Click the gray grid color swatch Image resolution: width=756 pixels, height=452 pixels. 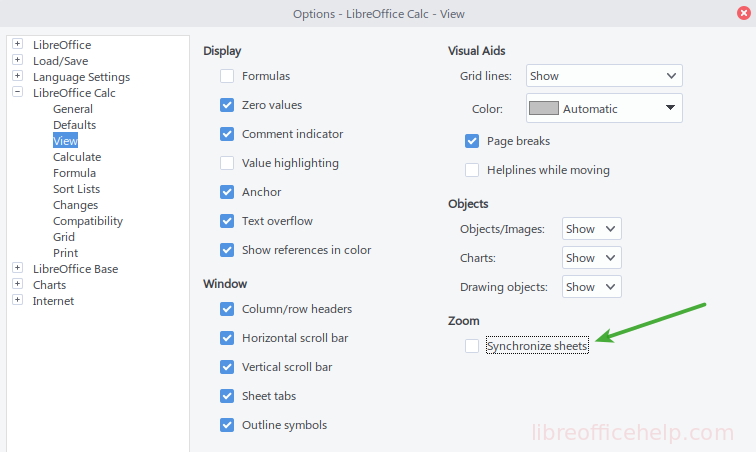point(544,108)
